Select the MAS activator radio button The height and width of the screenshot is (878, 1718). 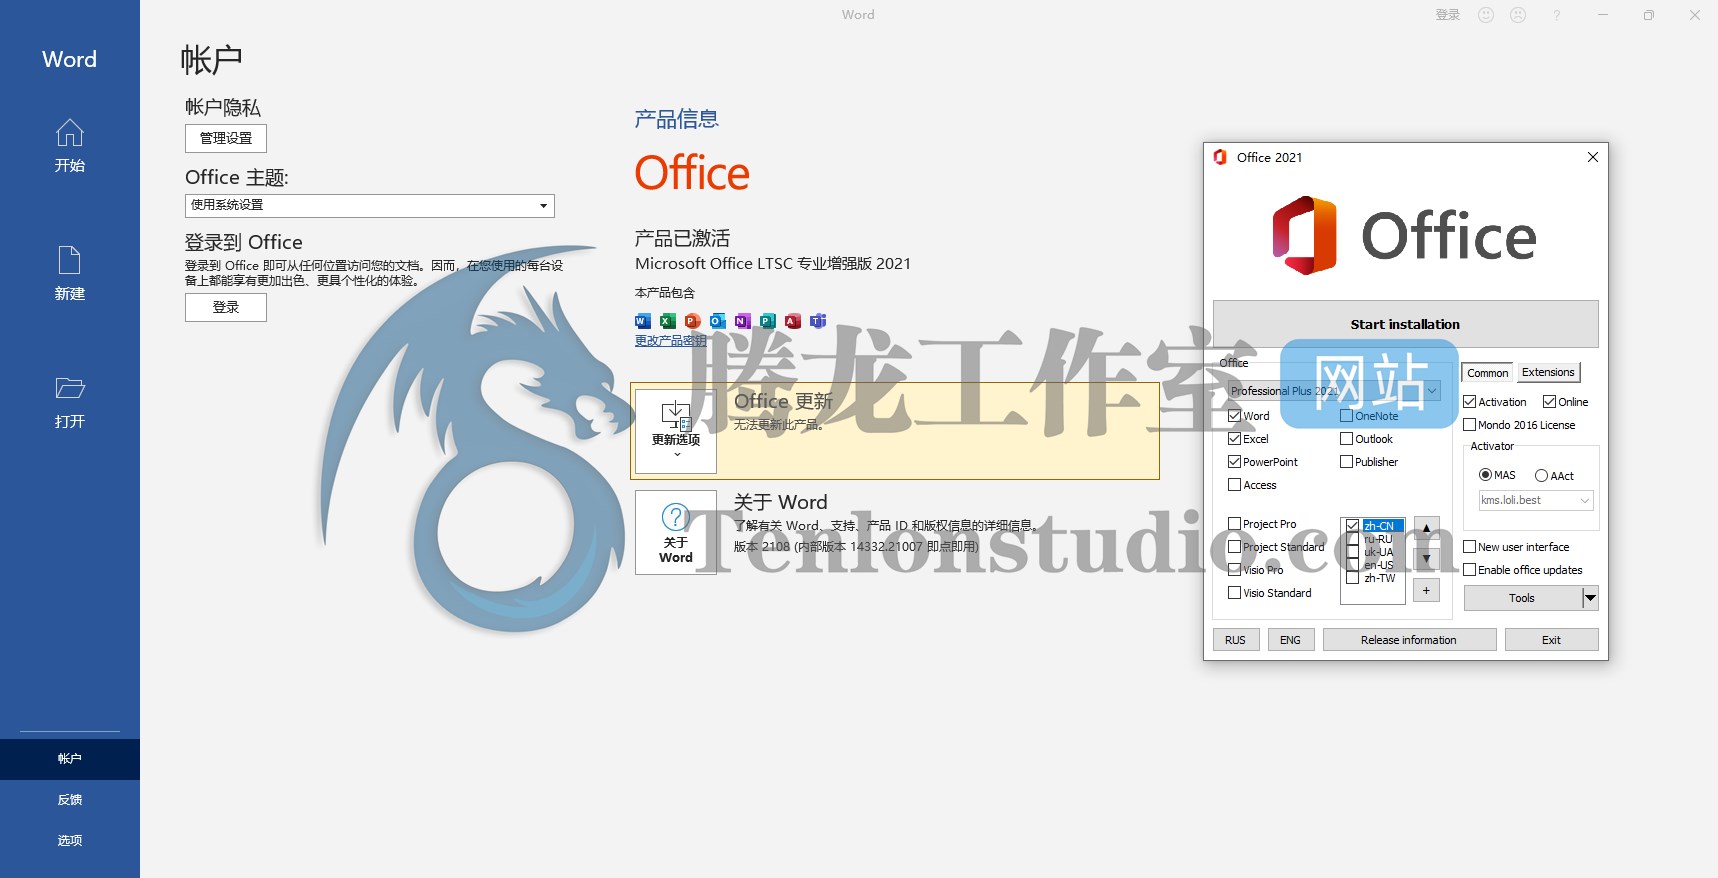point(1485,476)
